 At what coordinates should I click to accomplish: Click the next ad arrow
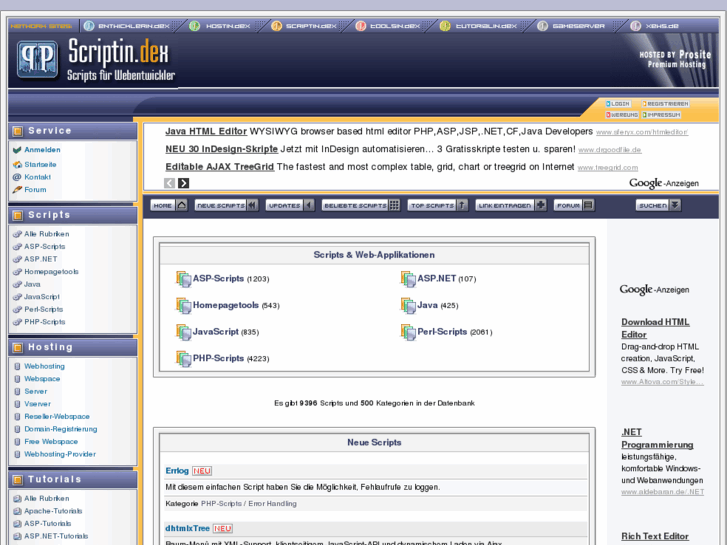click(x=184, y=183)
